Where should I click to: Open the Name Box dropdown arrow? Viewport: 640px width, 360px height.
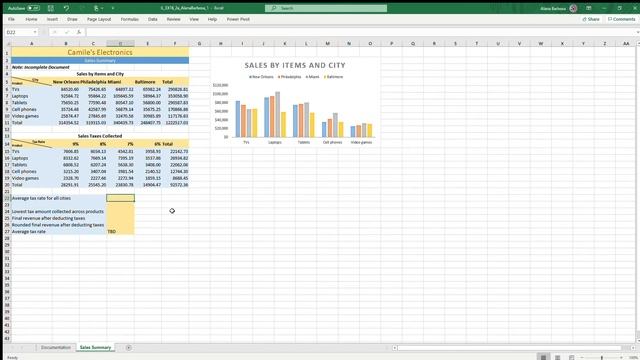(35, 32)
